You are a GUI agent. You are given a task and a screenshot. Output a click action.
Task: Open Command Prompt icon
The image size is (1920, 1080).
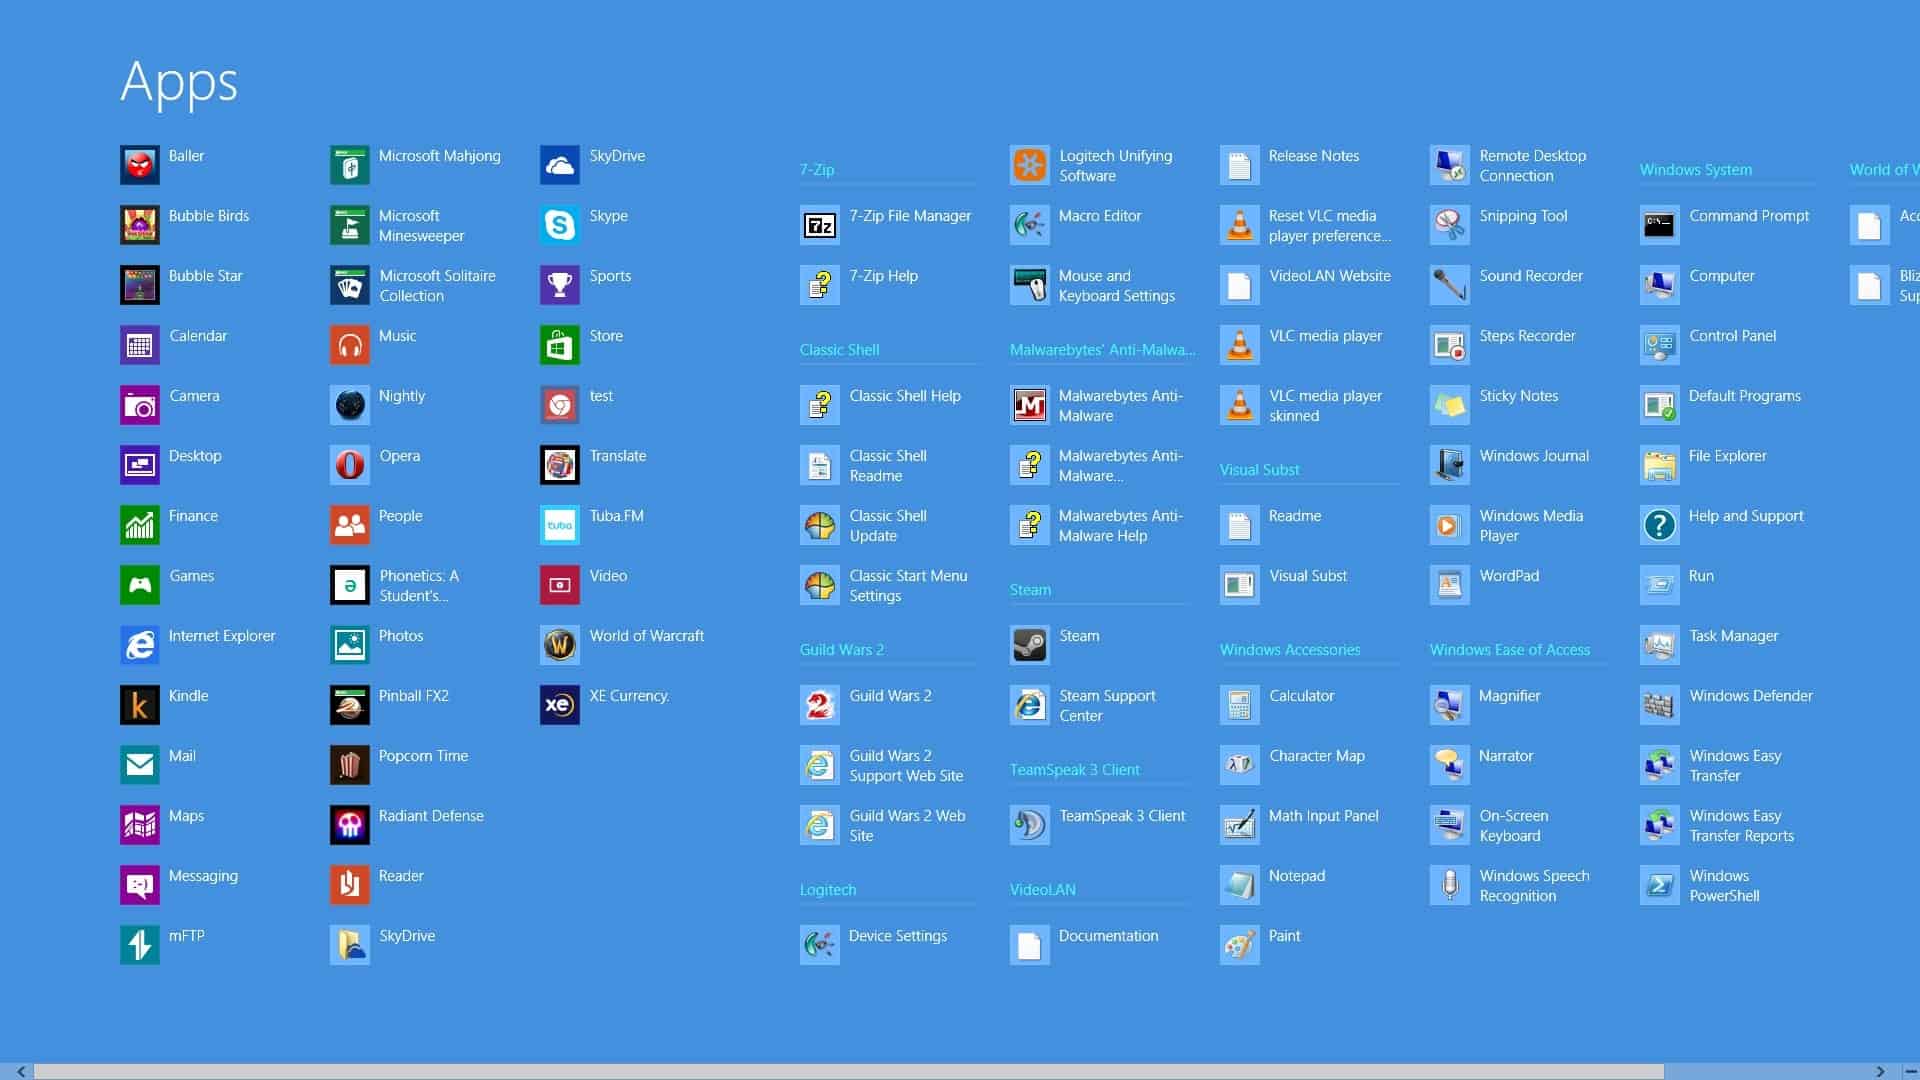[1660, 225]
